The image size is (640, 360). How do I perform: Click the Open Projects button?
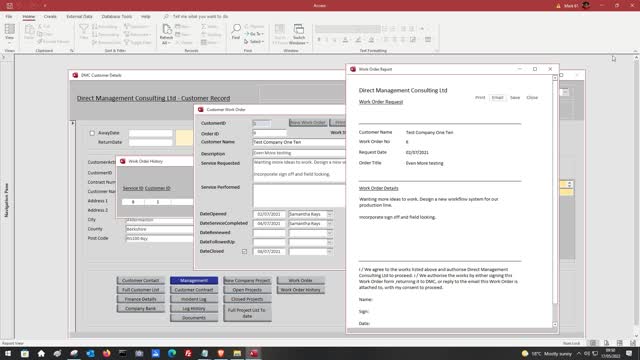247,290
